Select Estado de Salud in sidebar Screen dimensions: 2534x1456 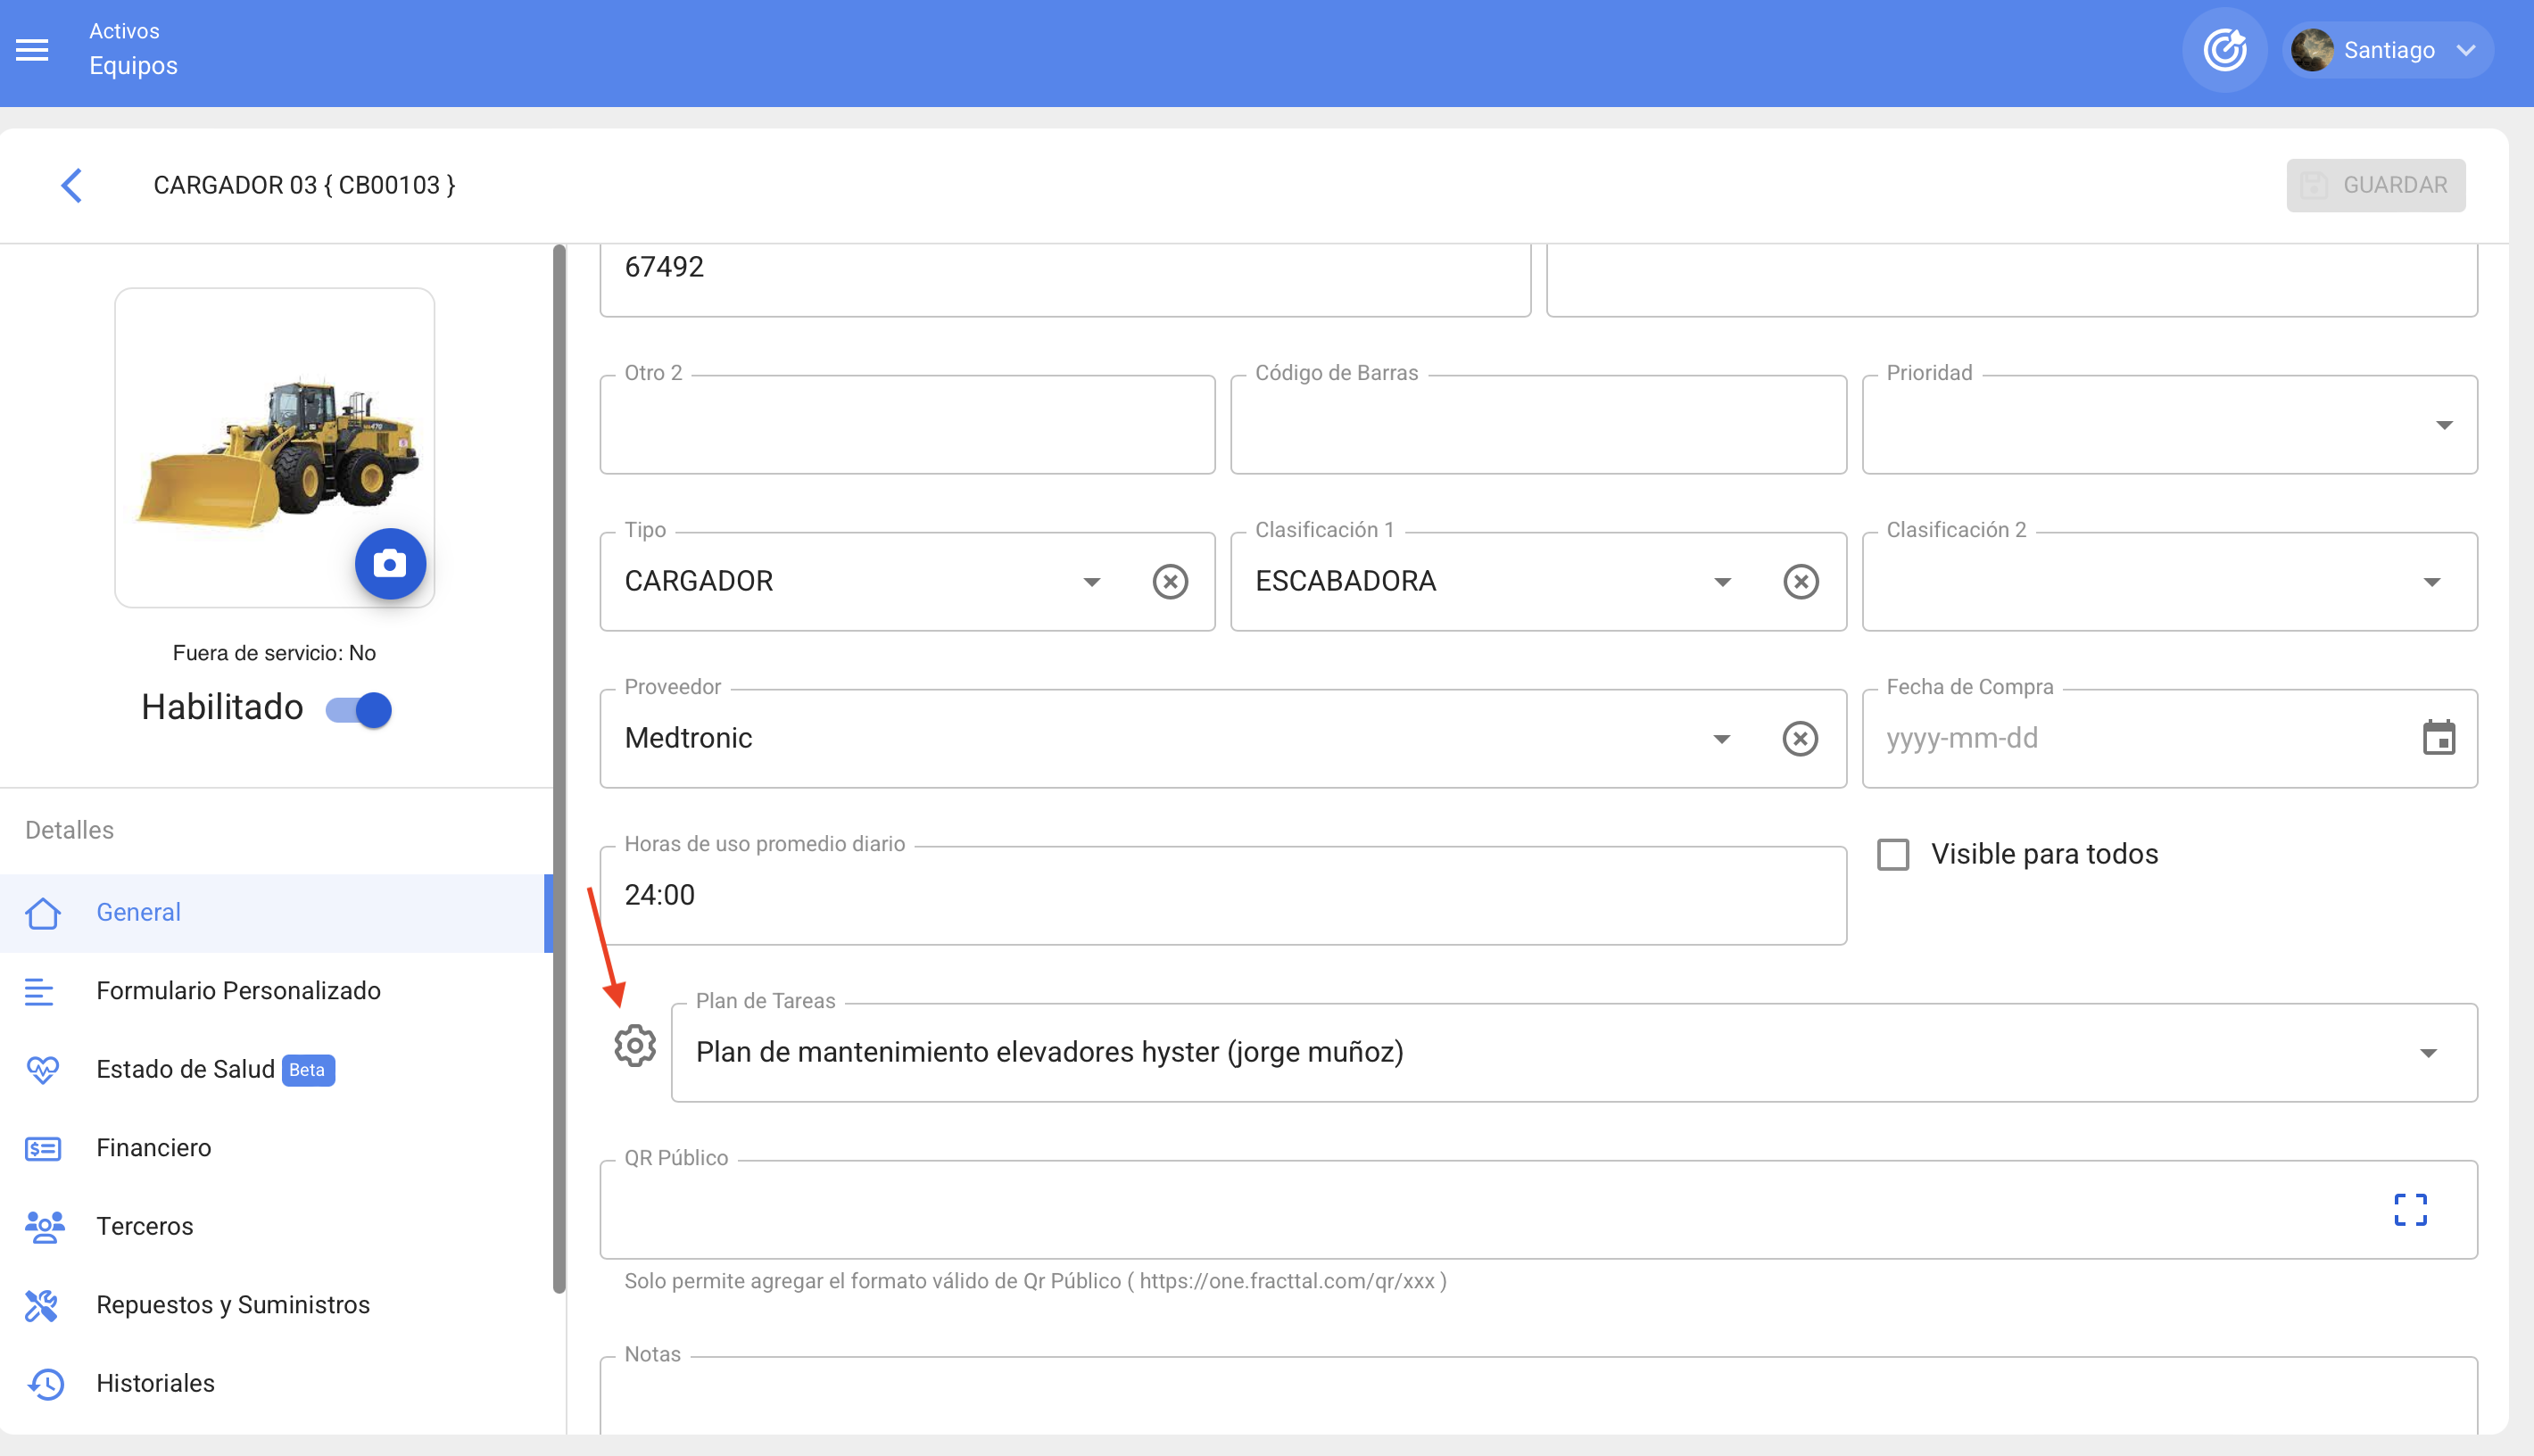pyautogui.click(x=185, y=1069)
